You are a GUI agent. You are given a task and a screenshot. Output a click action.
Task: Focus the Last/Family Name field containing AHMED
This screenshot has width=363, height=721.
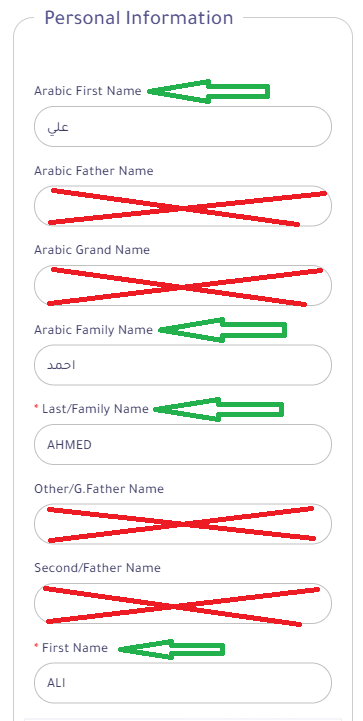[x=183, y=445]
